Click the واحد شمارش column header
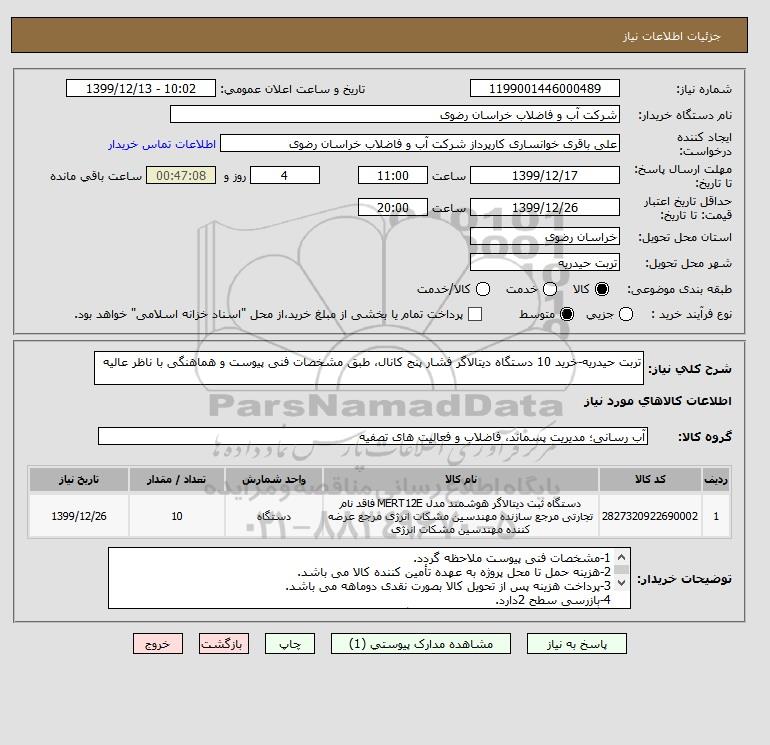This screenshot has height=745, width=770. 274,479
